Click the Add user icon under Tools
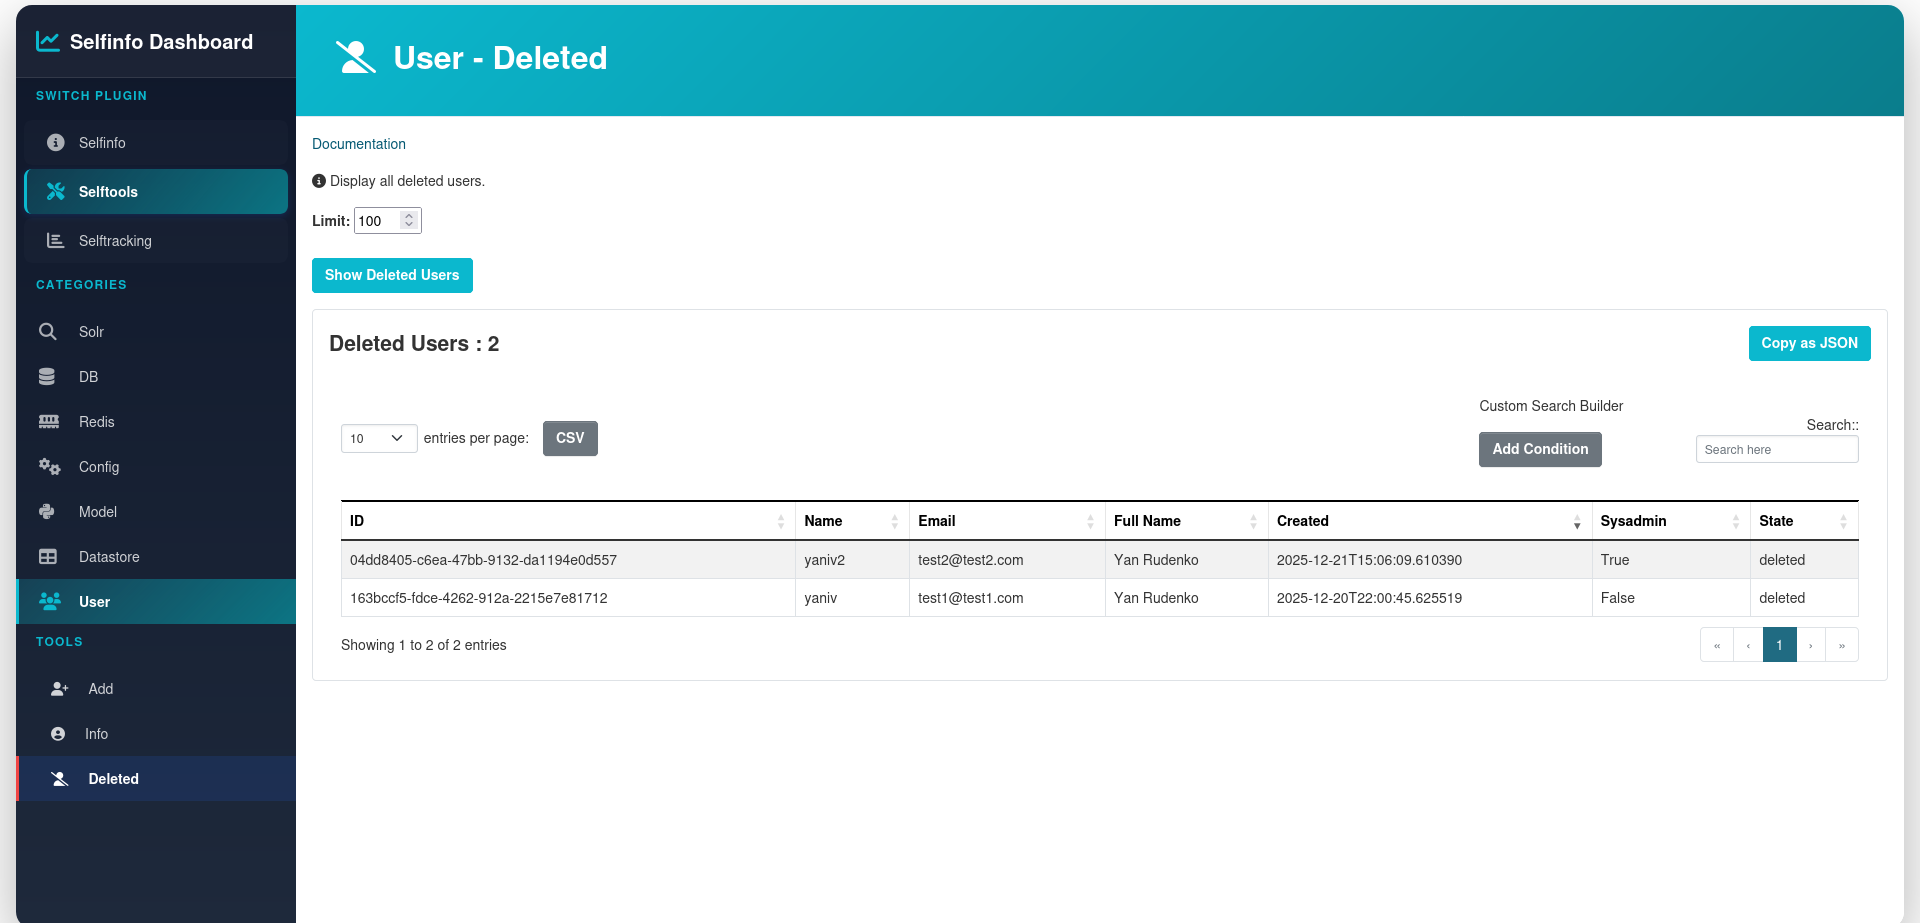The height and width of the screenshot is (923, 1920). (x=59, y=689)
